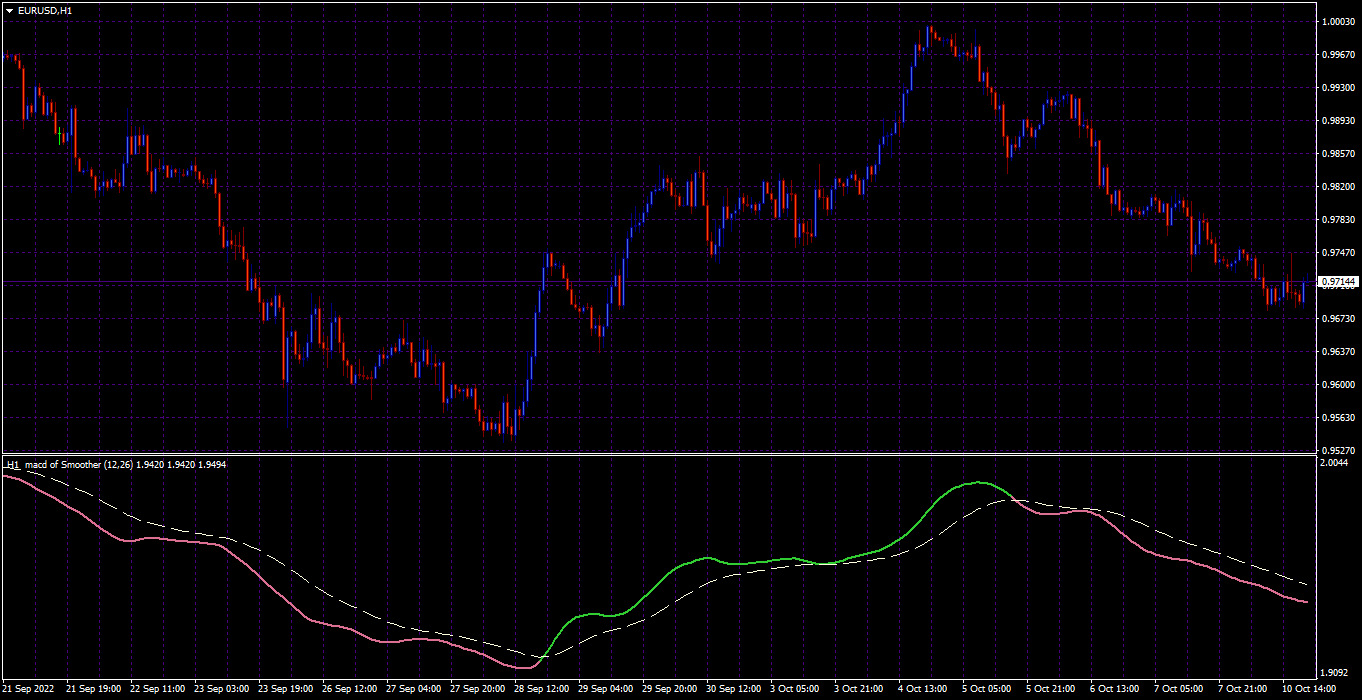The width and height of the screenshot is (1362, 700).
Task: Click the 30 Sep 12:00 time label
Action: tap(736, 689)
